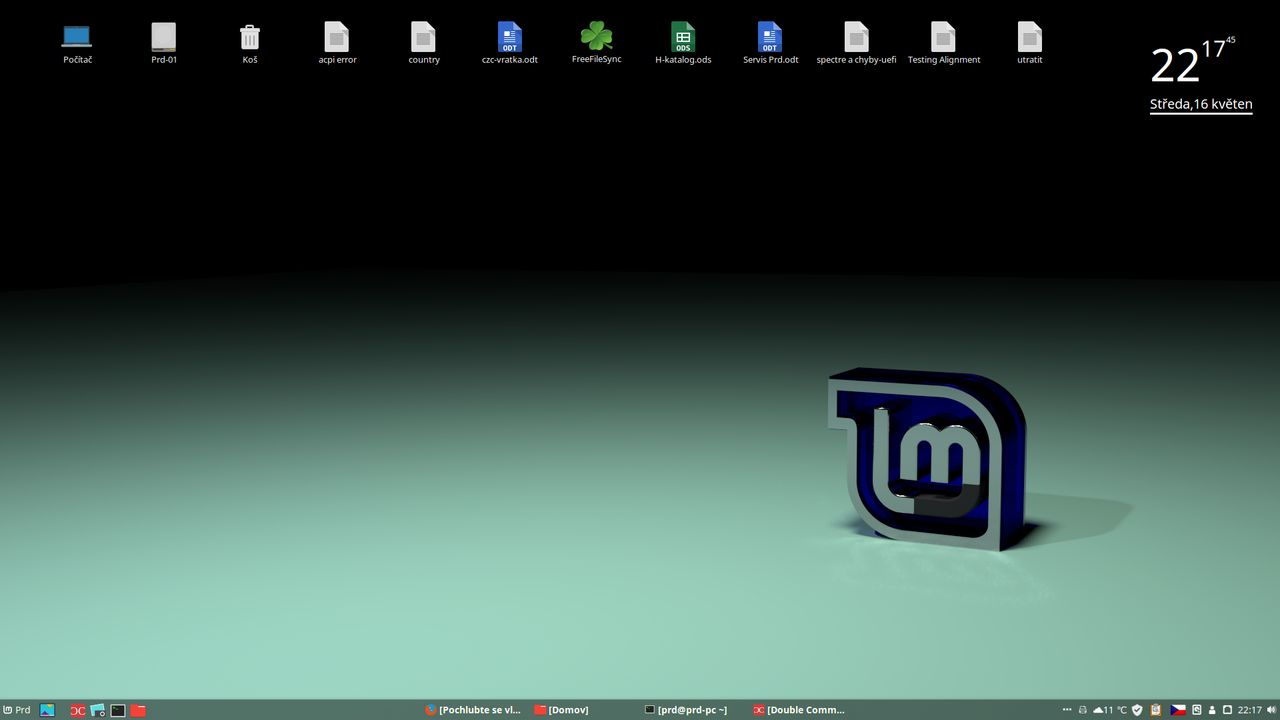The image size is (1280, 720).
Task: Select the Testing Alignment file icon
Action: click(943, 44)
